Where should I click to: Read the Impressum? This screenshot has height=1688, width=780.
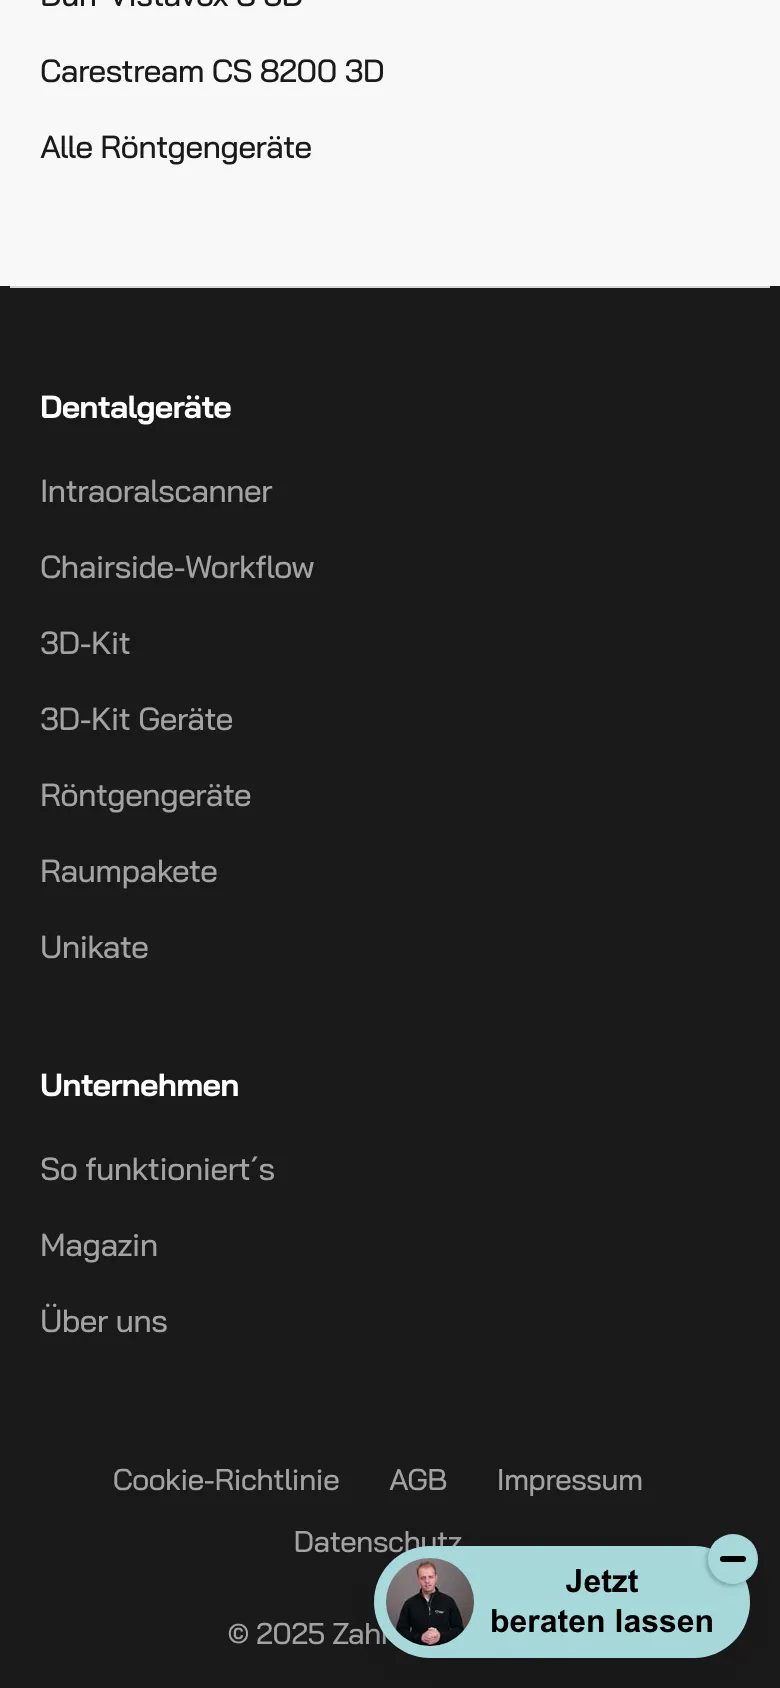569,1480
